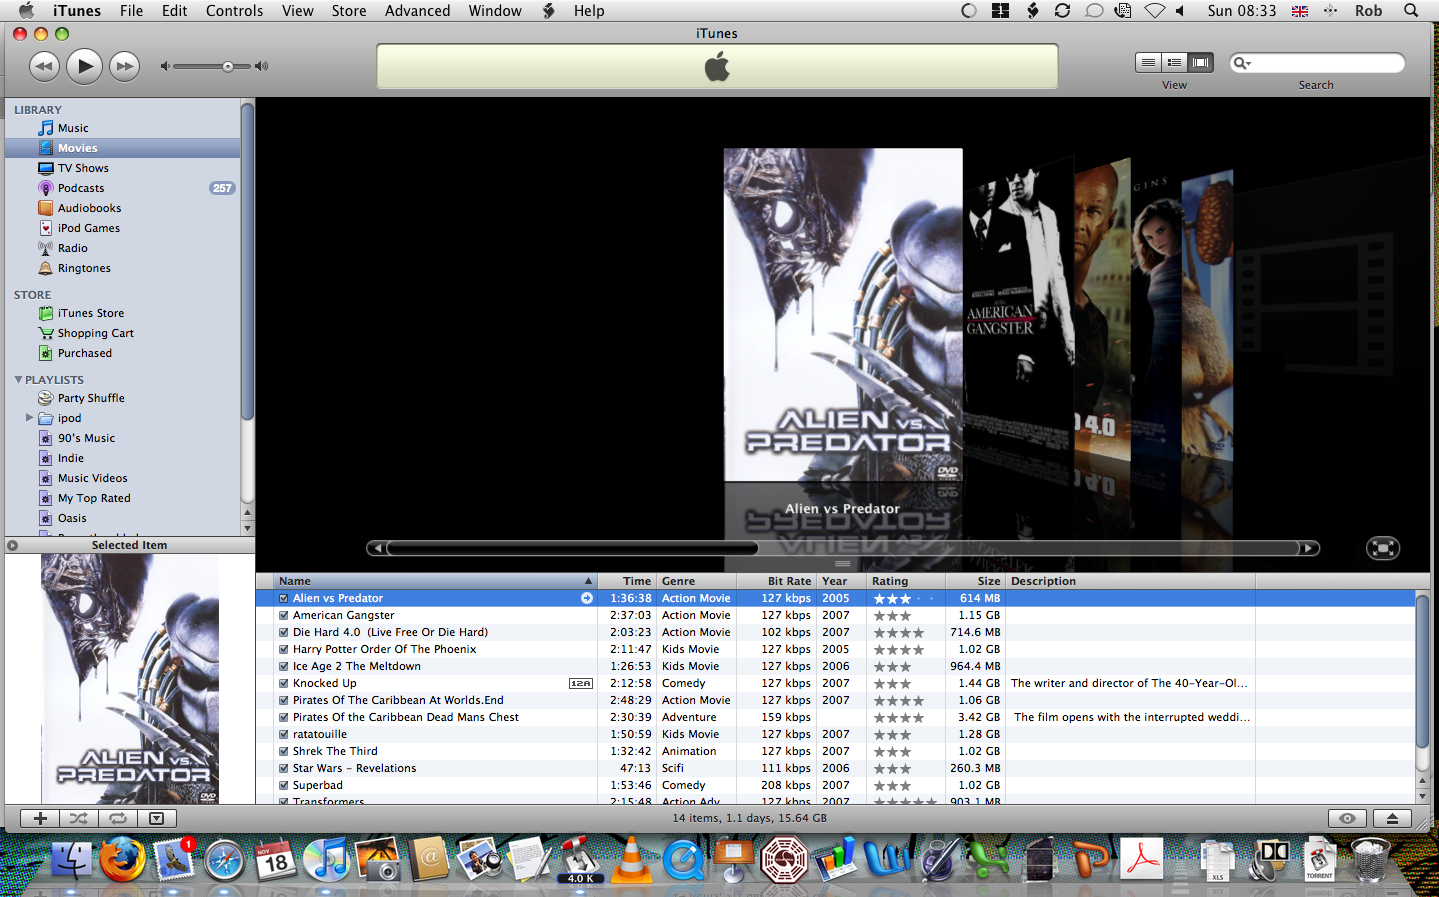The height and width of the screenshot is (897, 1439).
Task: Advance Cover Flow with right arrow
Action: [x=1308, y=548]
